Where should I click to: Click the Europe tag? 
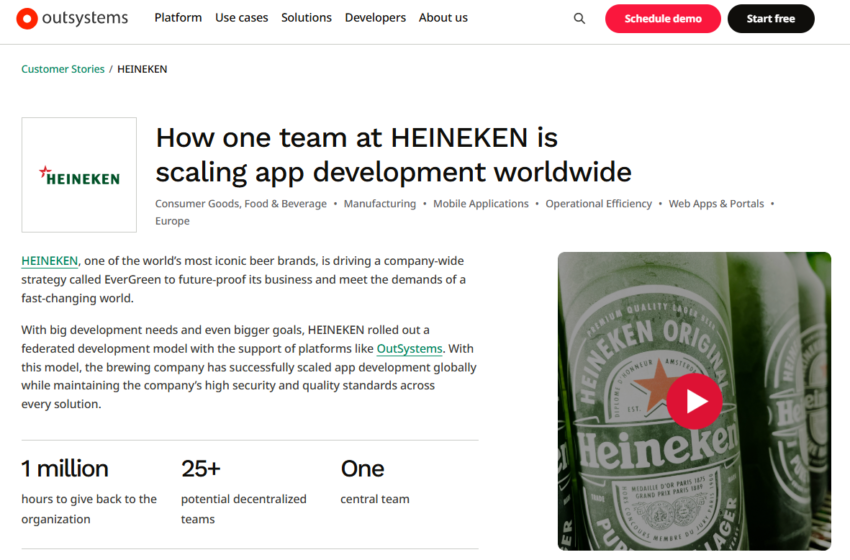point(172,221)
